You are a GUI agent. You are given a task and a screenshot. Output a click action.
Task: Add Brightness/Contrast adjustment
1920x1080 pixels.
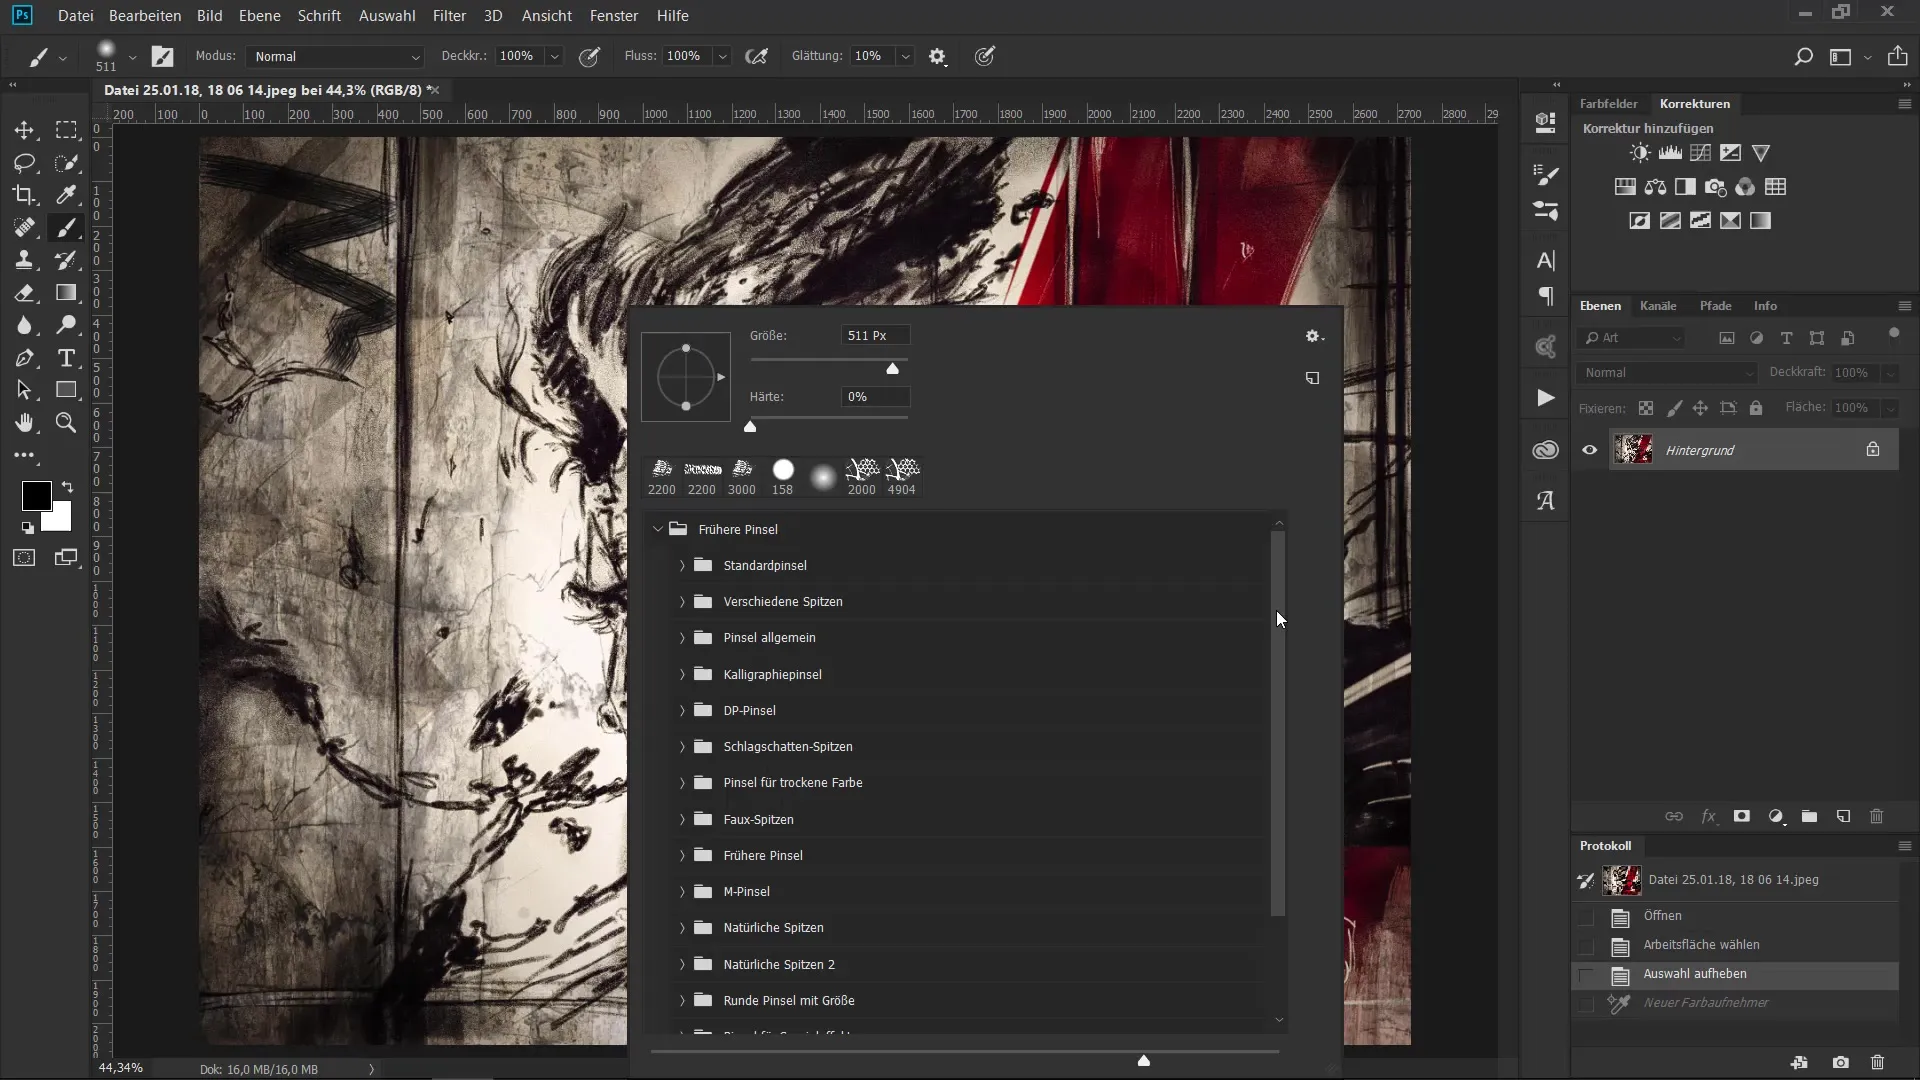point(1640,153)
